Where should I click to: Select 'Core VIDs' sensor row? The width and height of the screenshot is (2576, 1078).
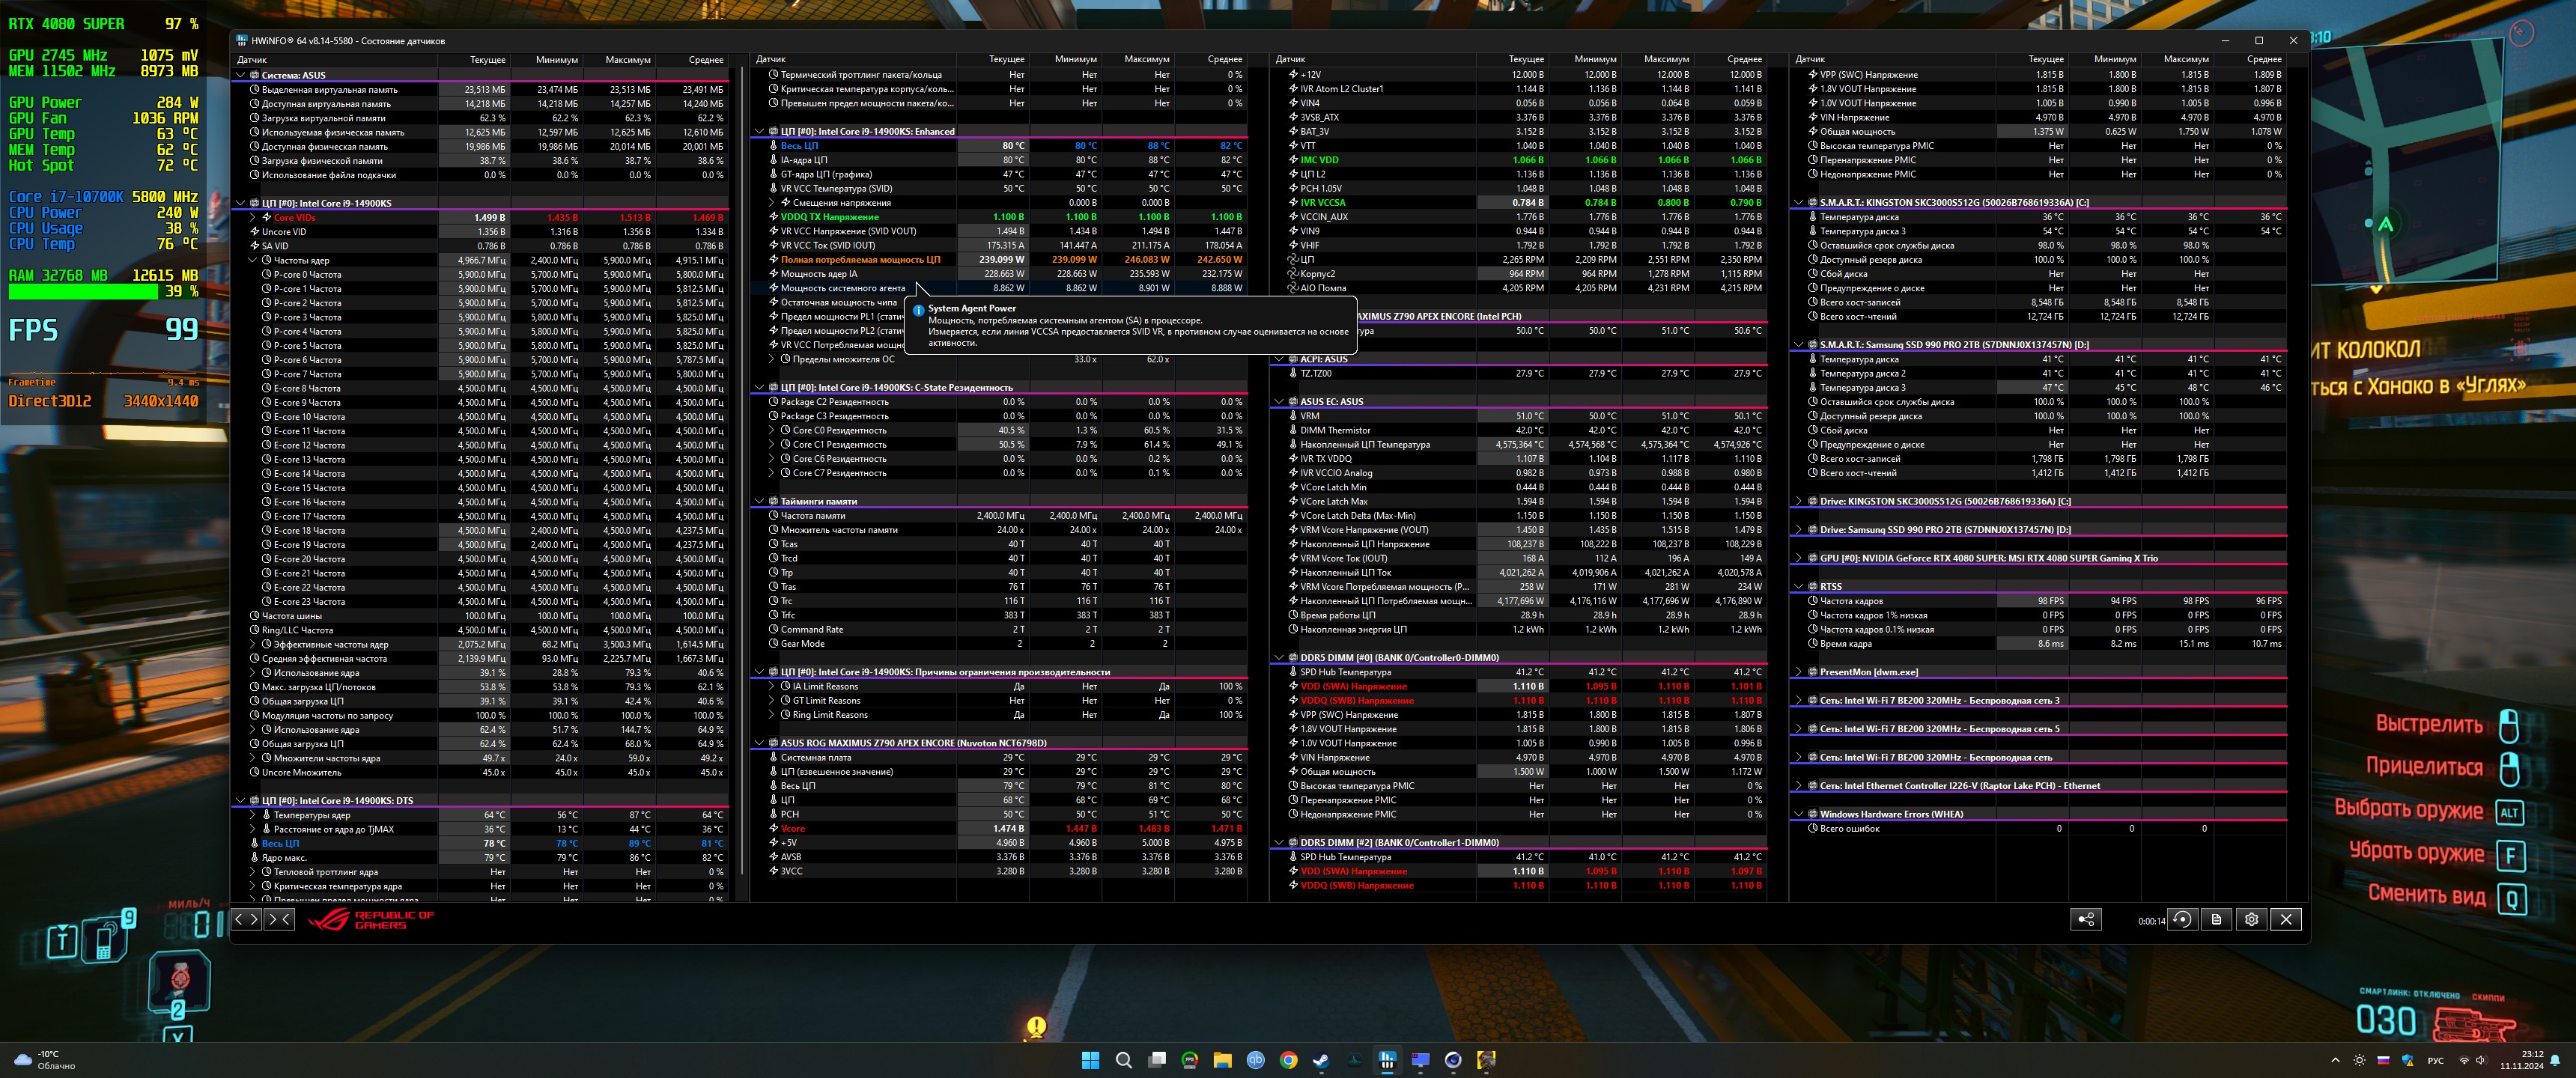(294, 217)
